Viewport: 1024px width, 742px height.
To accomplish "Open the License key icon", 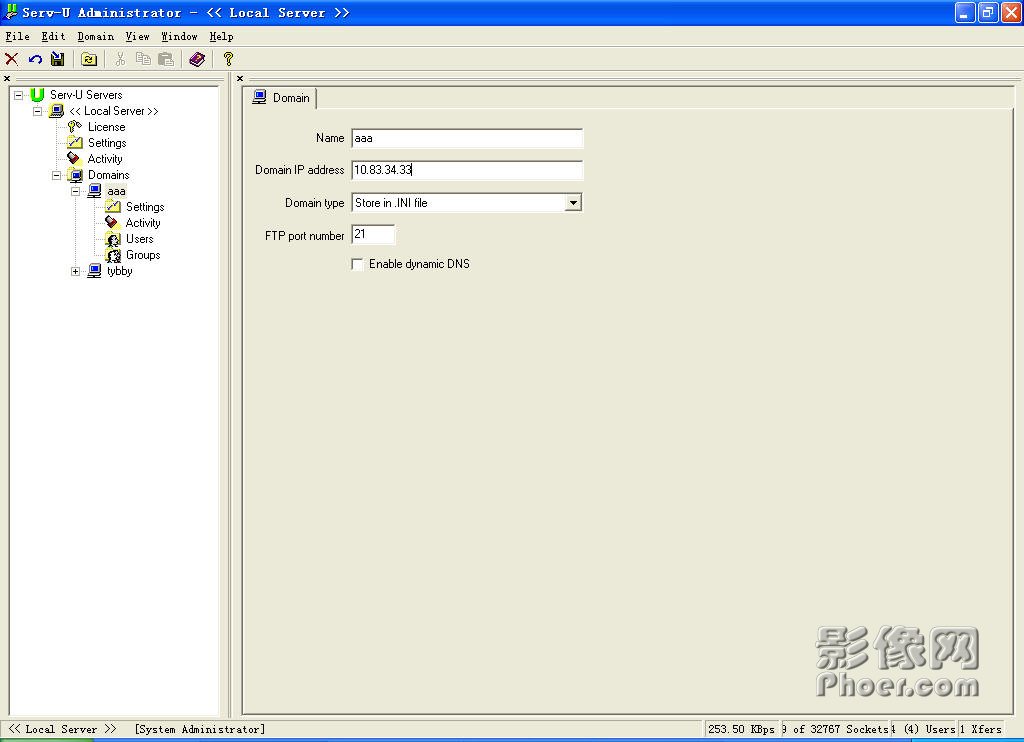I will 75,127.
